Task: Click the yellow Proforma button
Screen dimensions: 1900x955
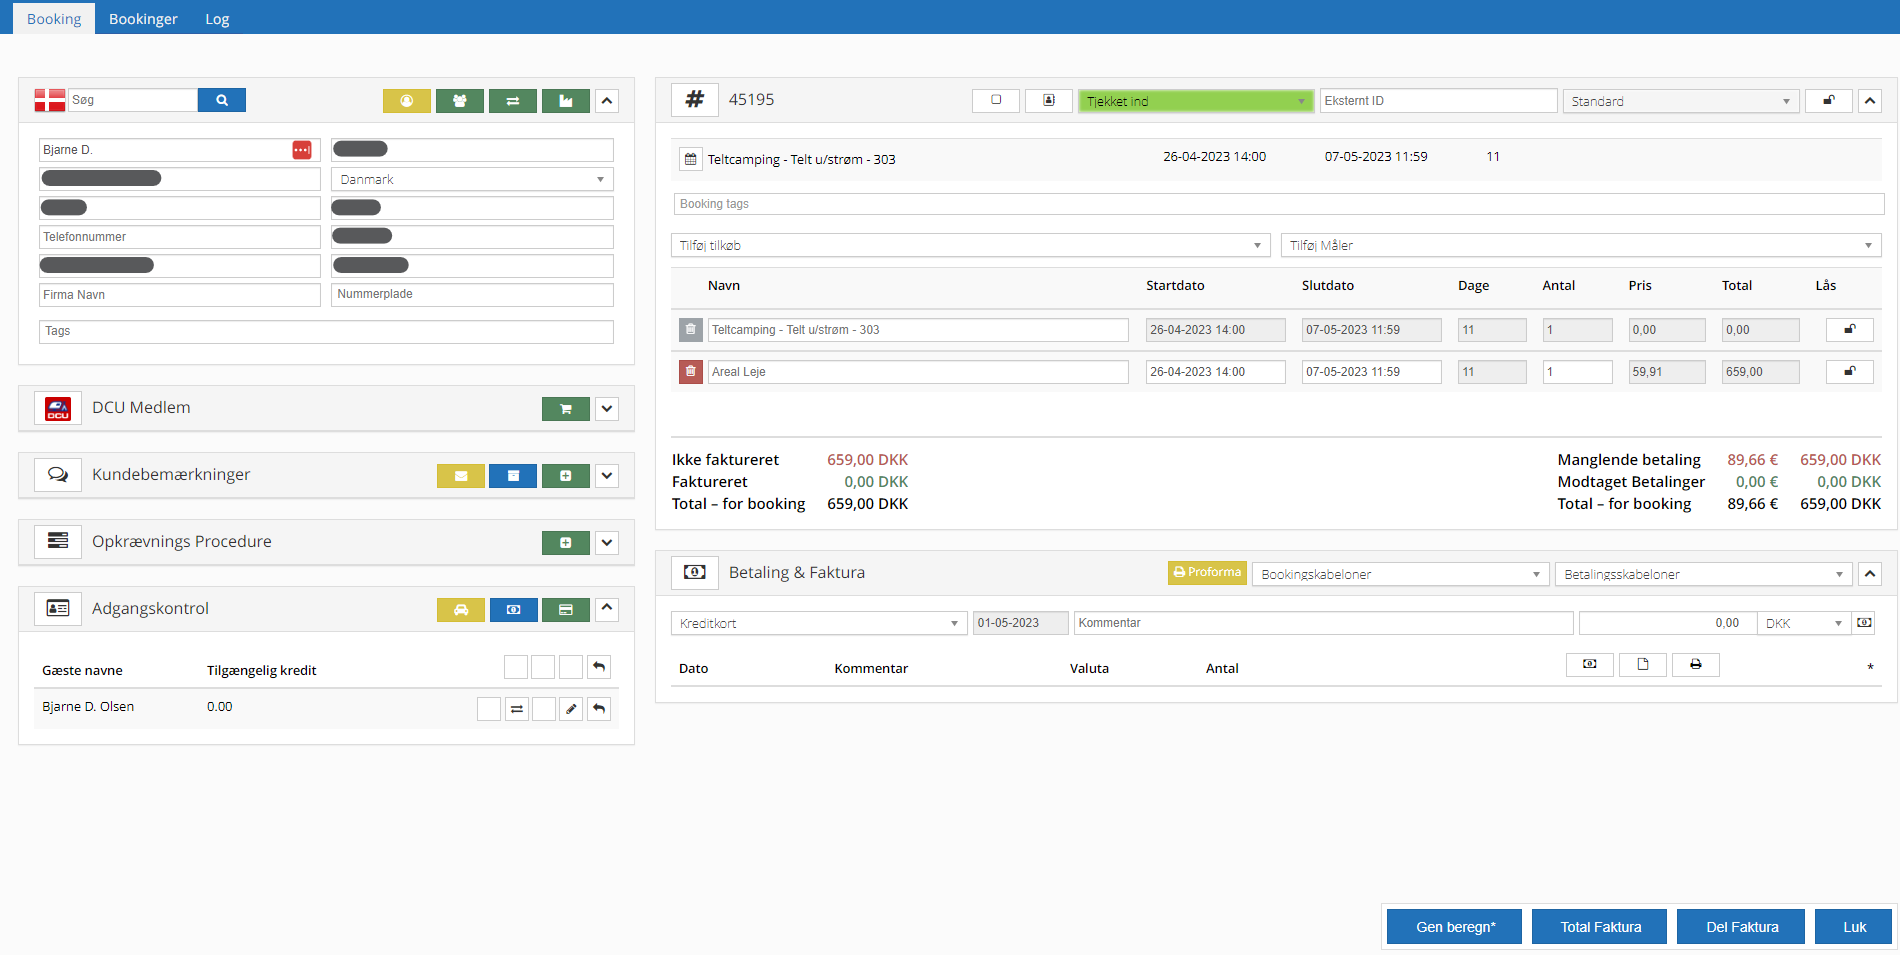Action: pos(1207,573)
